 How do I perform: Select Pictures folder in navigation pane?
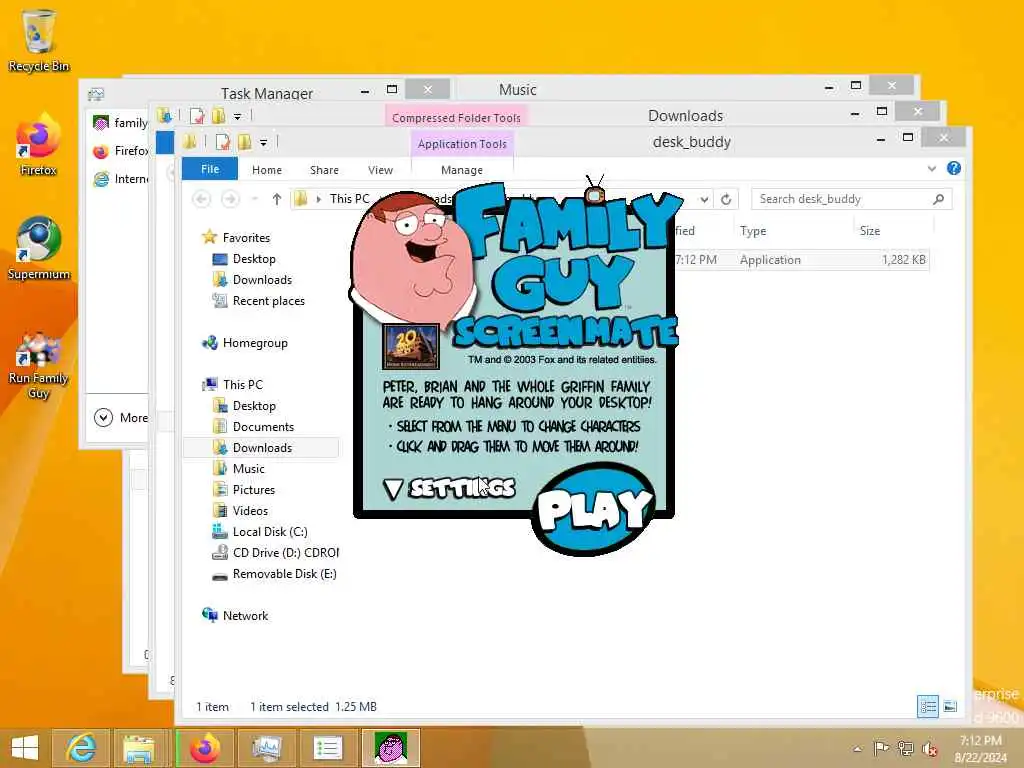coord(253,489)
